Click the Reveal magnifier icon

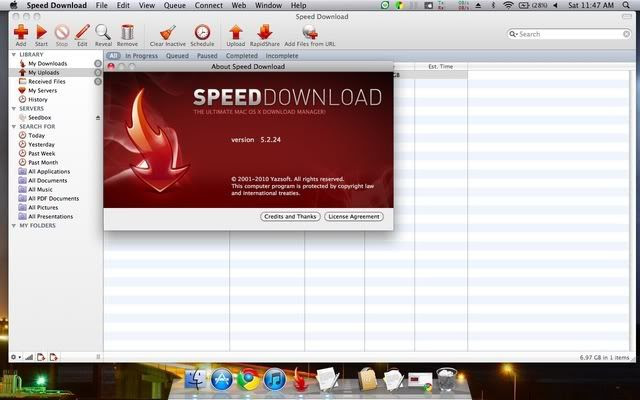point(103,32)
